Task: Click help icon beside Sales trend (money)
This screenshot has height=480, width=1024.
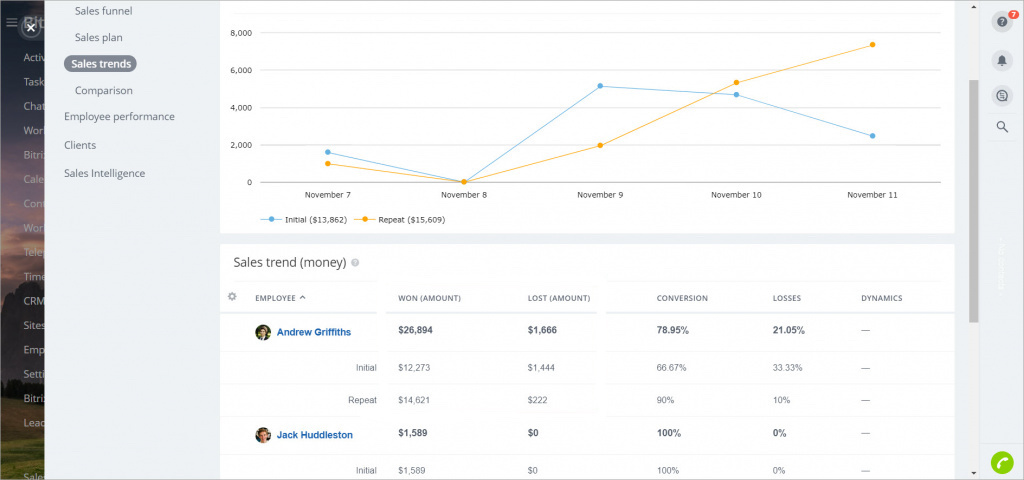Action: click(355, 263)
